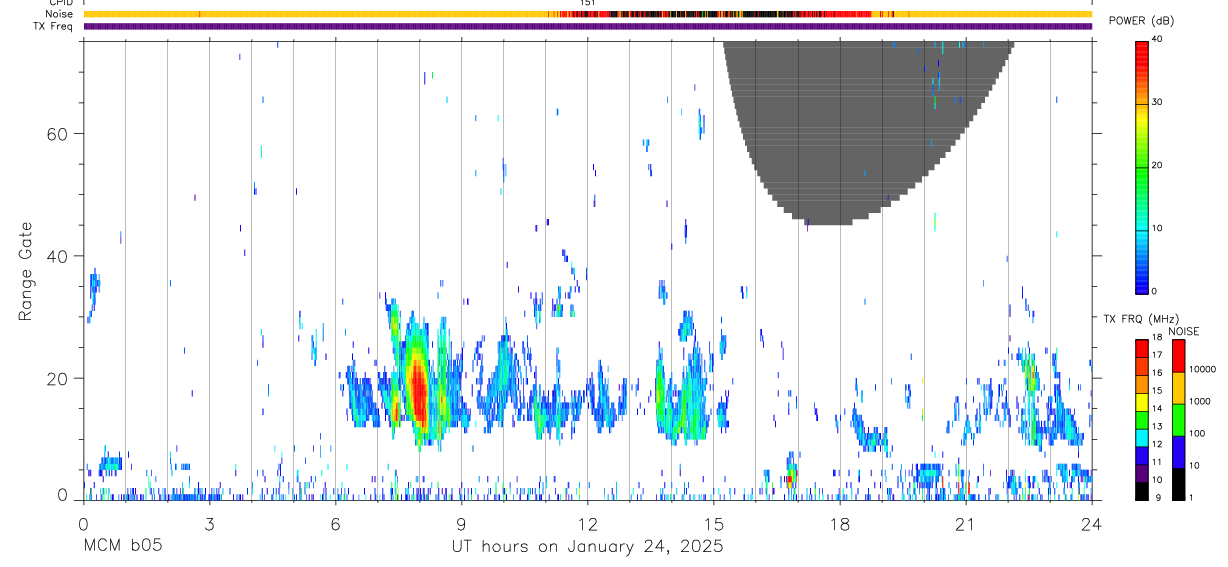This screenshot has width=1228, height=567.
Task: Click the blue 10 segment of NOISE scale
Action: point(1178,452)
